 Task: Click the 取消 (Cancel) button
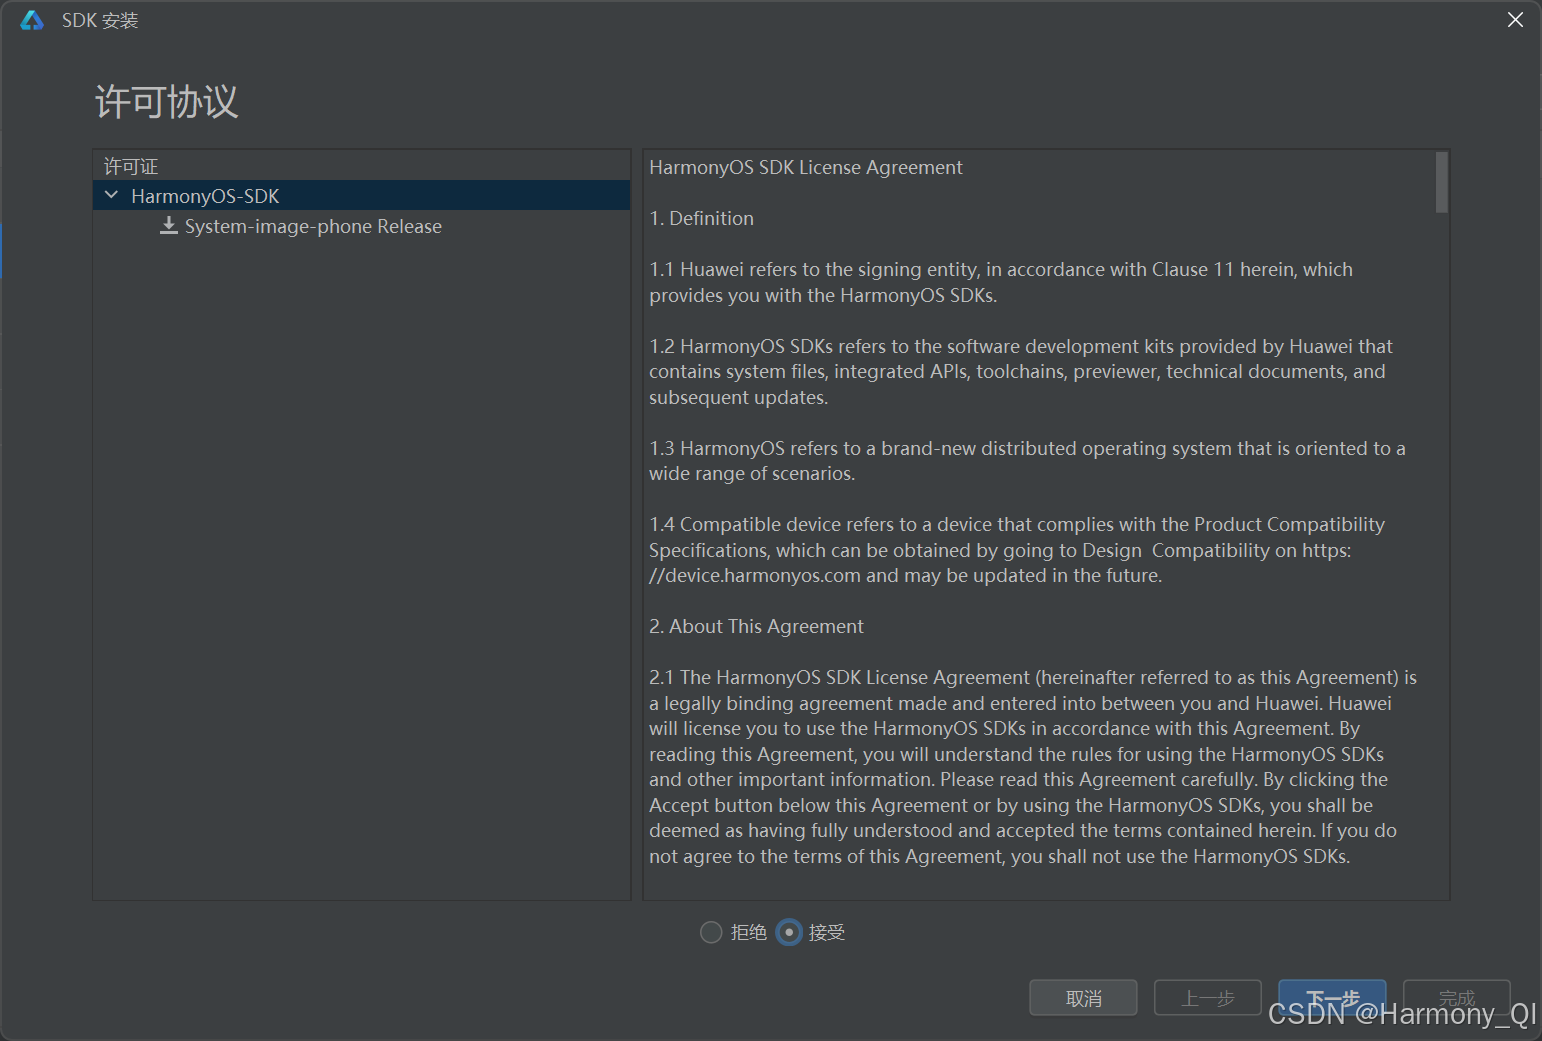(x=1083, y=998)
